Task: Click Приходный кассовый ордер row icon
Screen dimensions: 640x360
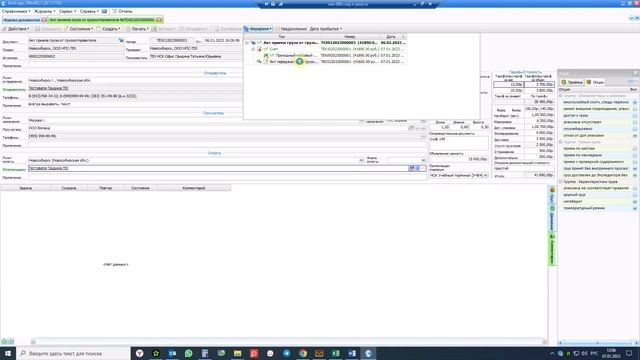Action: [x=266, y=55]
